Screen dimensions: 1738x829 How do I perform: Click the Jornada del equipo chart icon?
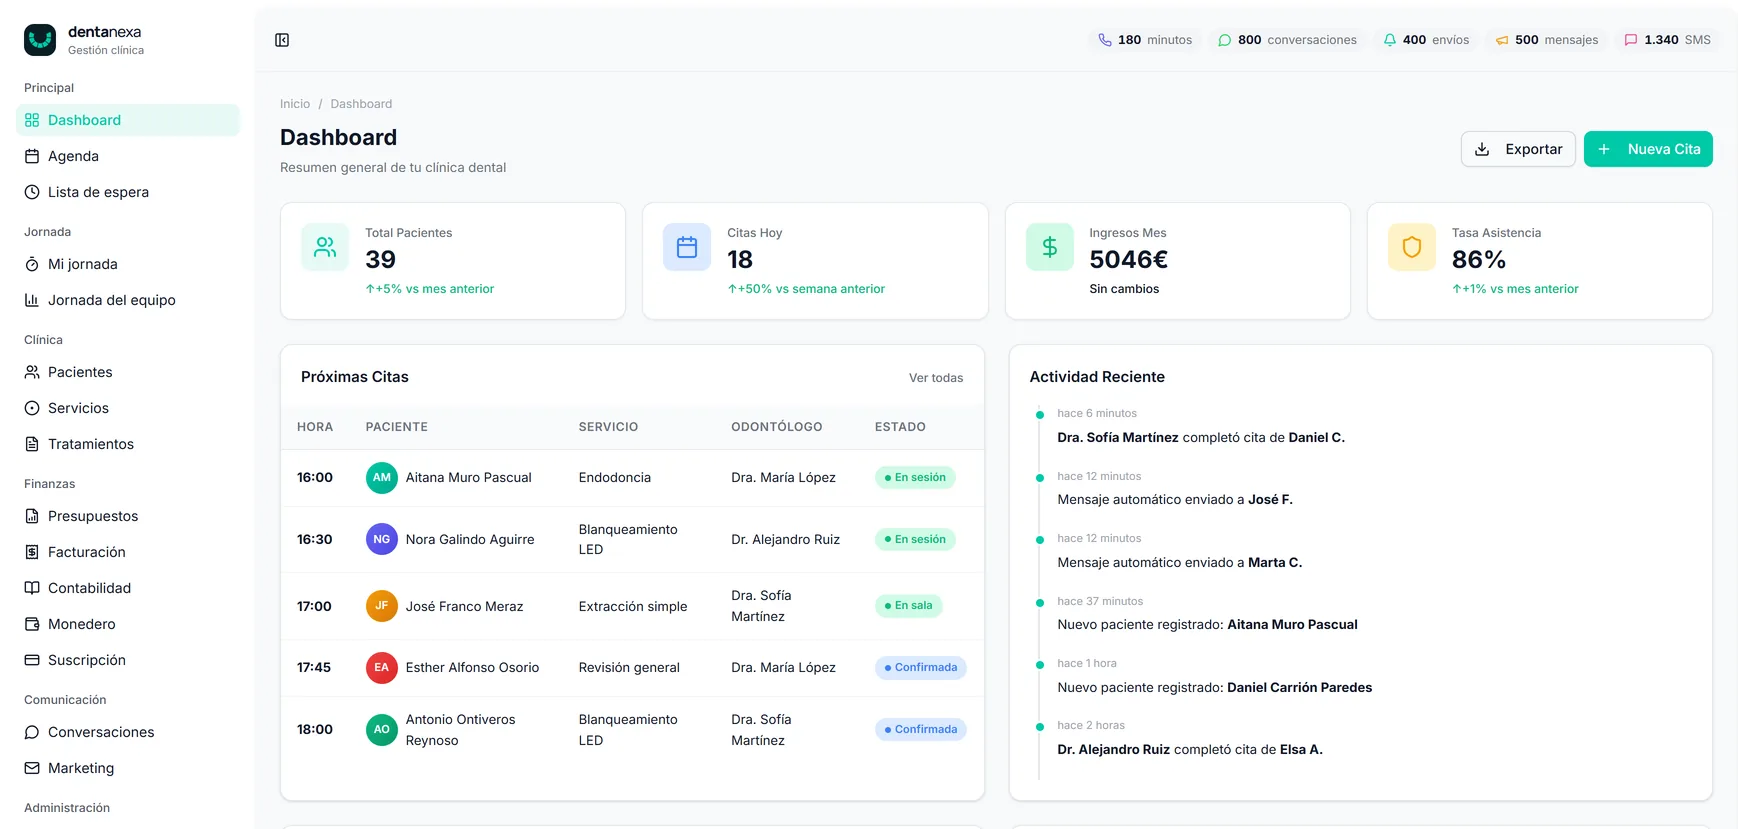pyautogui.click(x=32, y=300)
